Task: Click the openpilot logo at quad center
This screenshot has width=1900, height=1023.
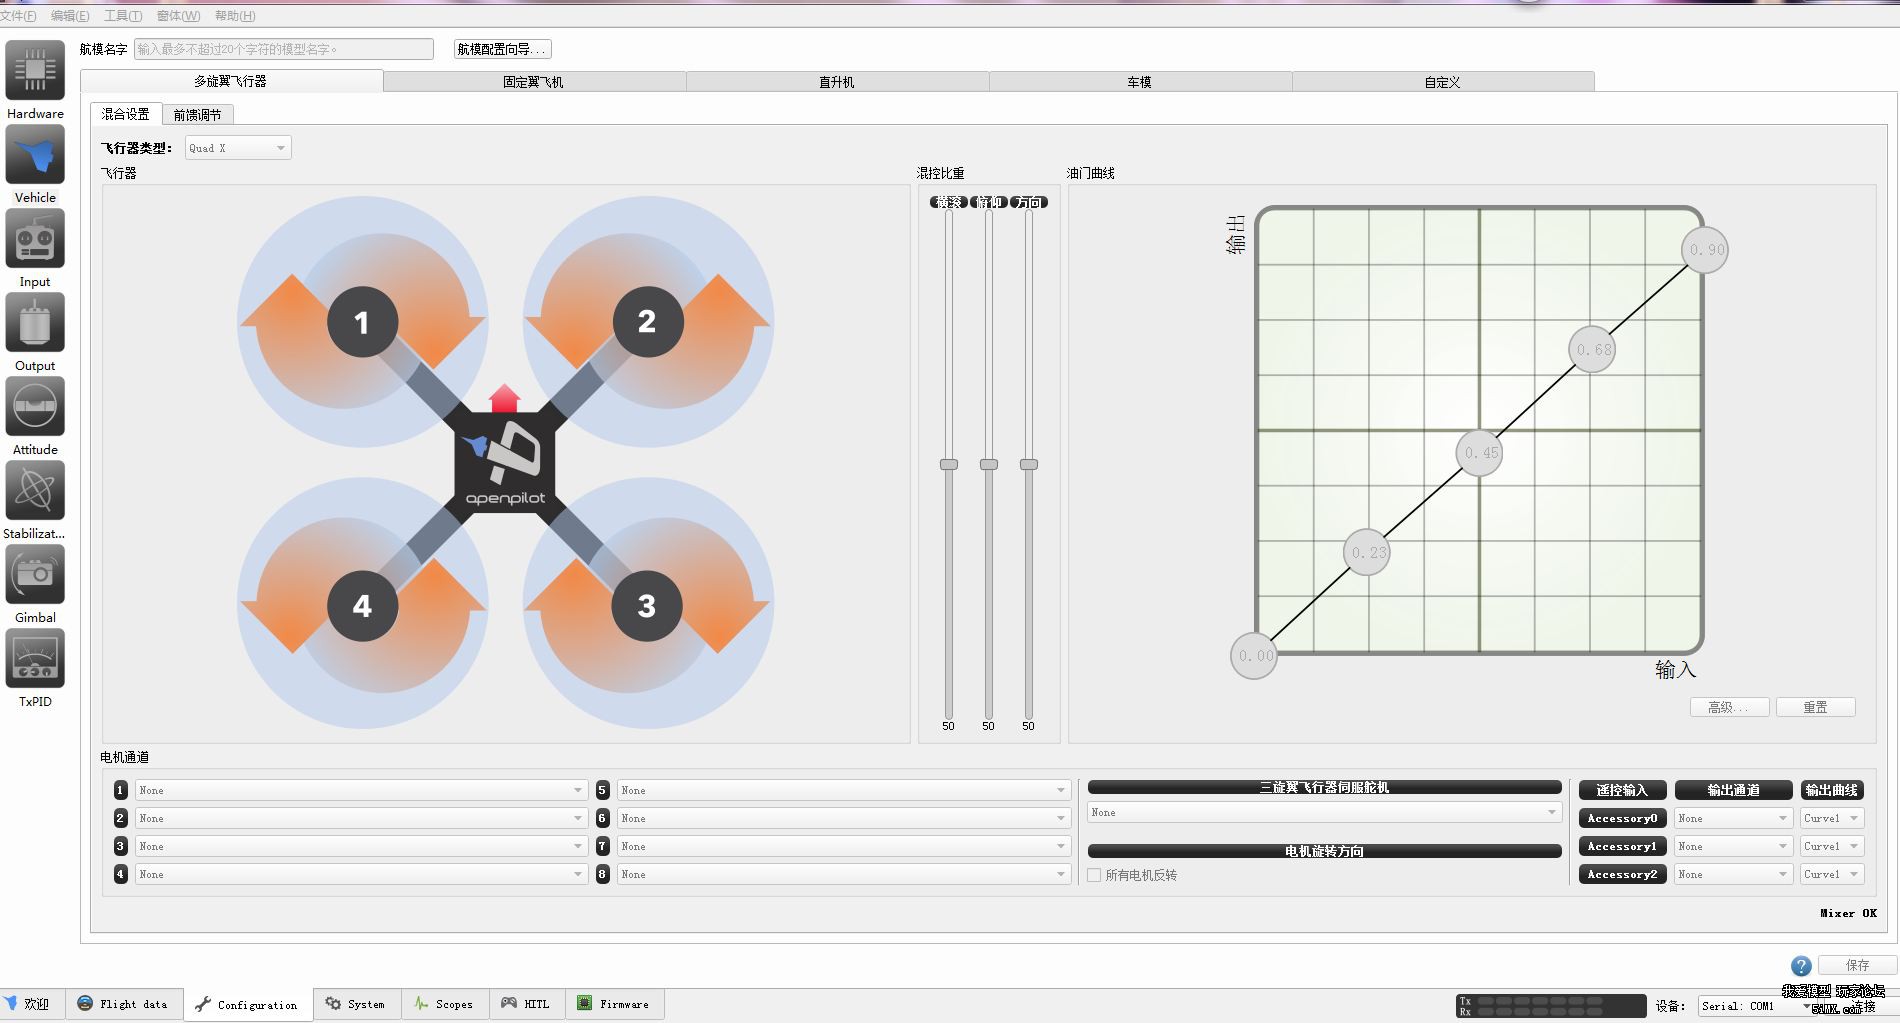Action: coord(505,465)
